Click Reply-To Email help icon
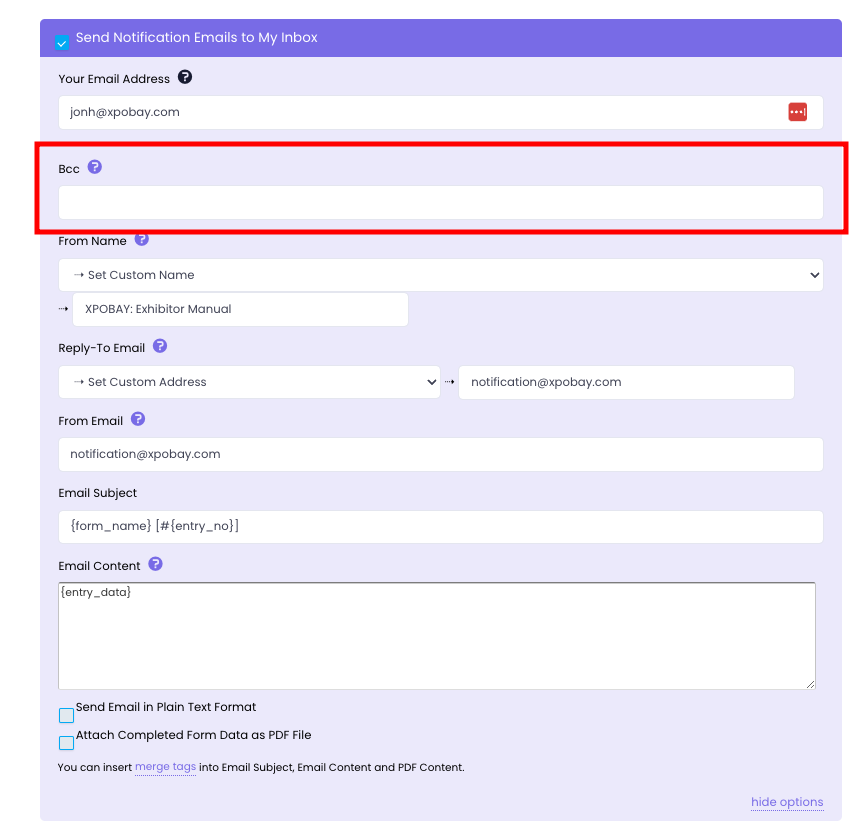This screenshot has height=831, width=865. (160, 347)
